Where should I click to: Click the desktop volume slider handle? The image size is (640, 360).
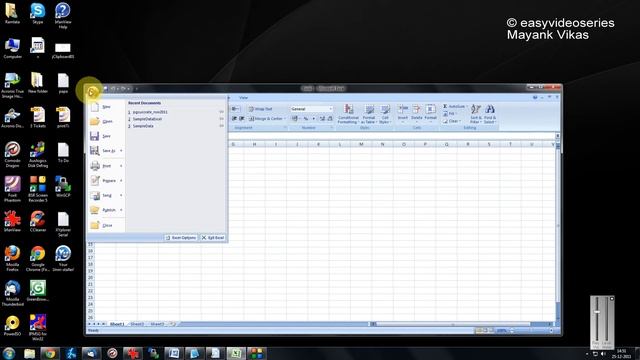click(x=597, y=312)
